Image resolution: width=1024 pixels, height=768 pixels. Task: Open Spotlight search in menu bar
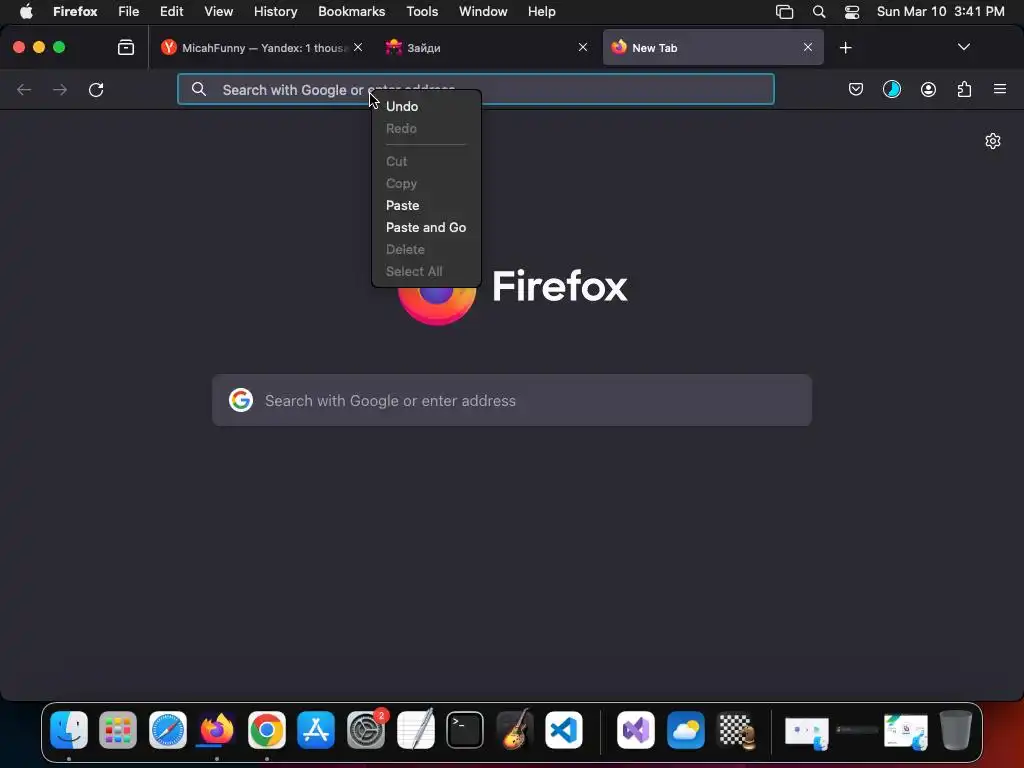(x=818, y=12)
